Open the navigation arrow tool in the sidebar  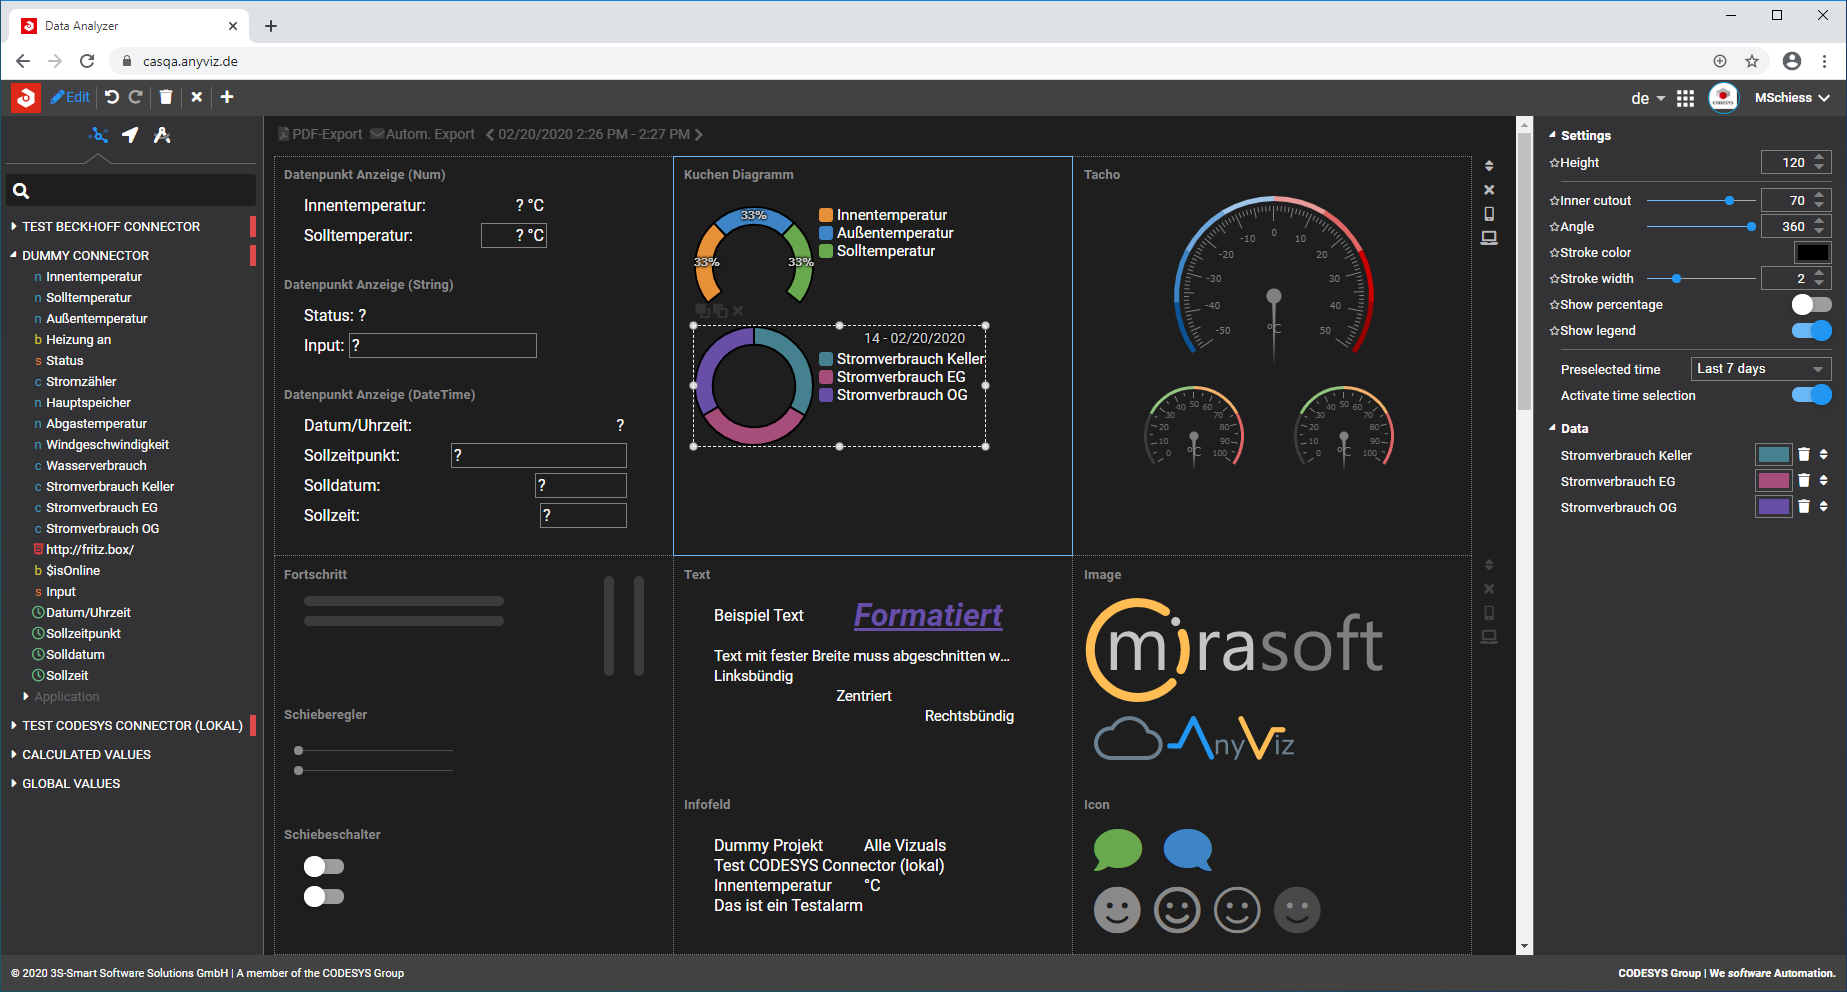click(130, 135)
